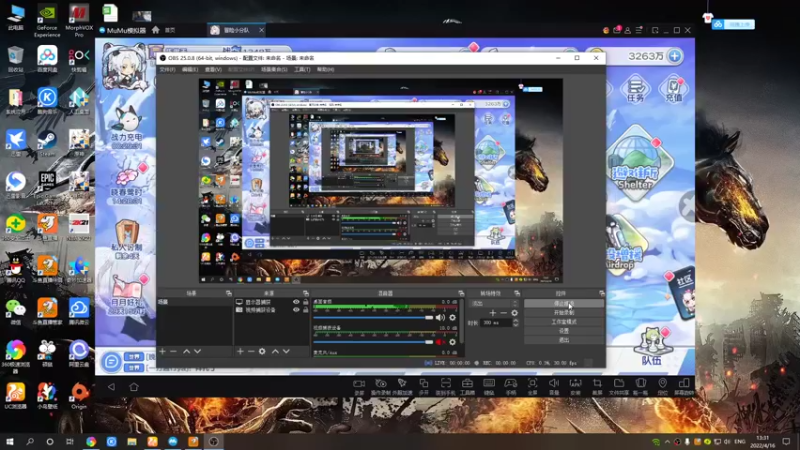
Task: Remove selected scene with minus icon
Action: tap(173, 352)
